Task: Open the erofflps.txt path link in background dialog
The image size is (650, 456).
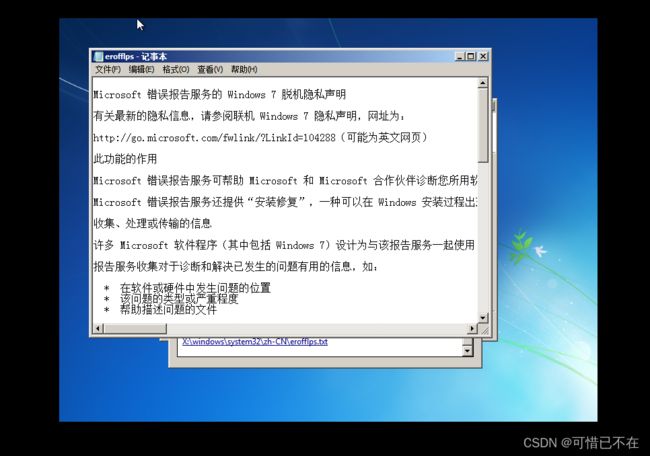Action: point(255,342)
